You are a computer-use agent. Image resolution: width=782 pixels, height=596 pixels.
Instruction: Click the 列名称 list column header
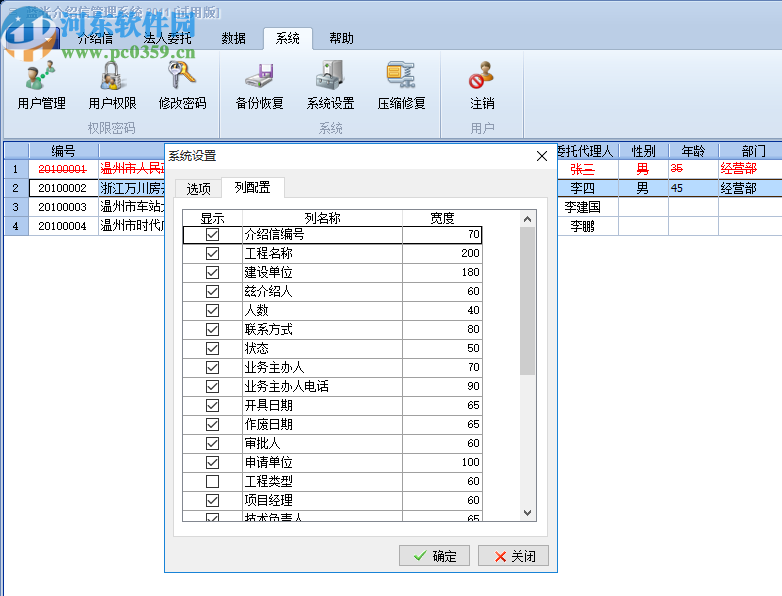tap(322, 218)
